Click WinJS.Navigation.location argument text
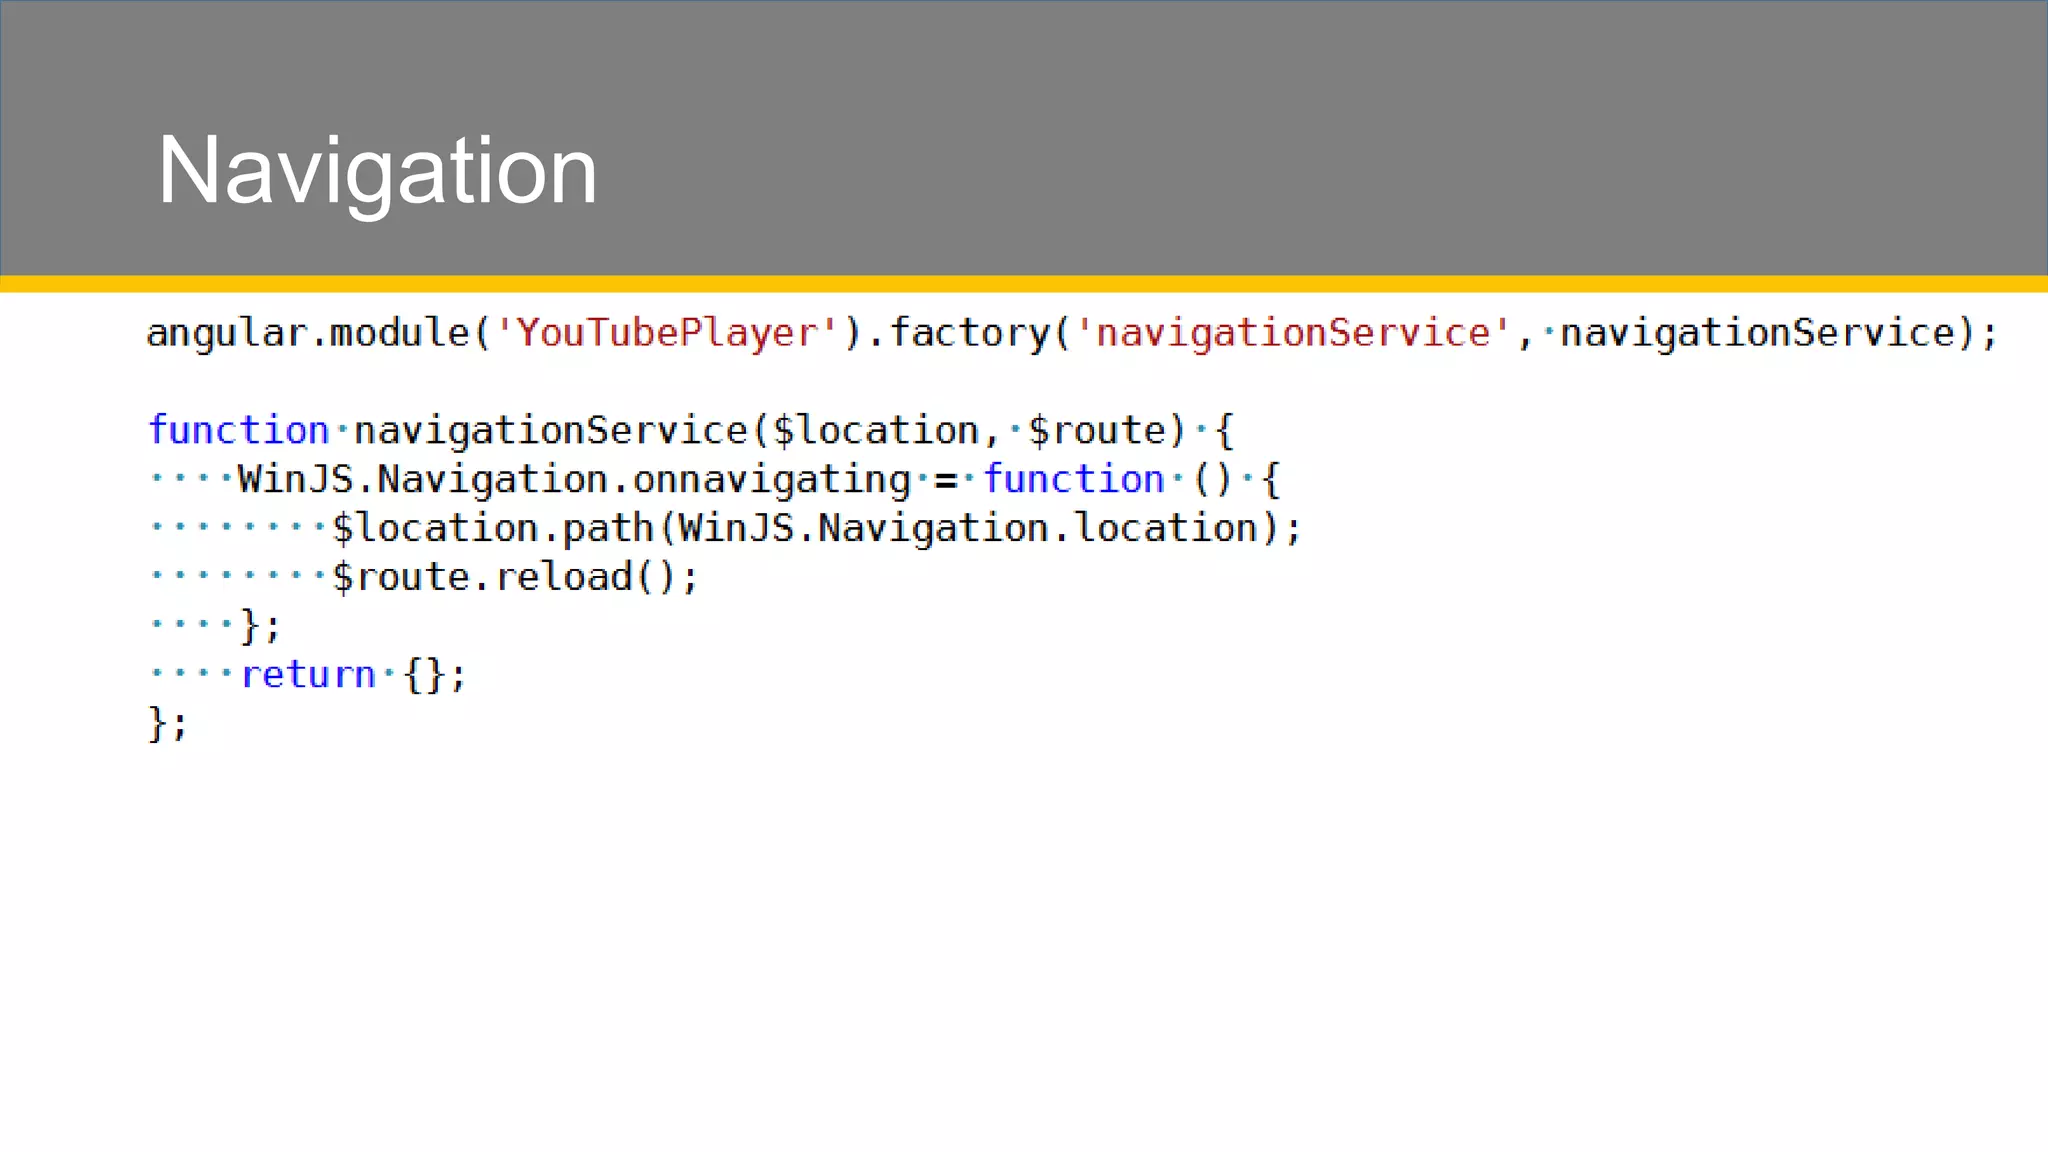The width and height of the screenshot is (2048, 1152). click(968, 528)
